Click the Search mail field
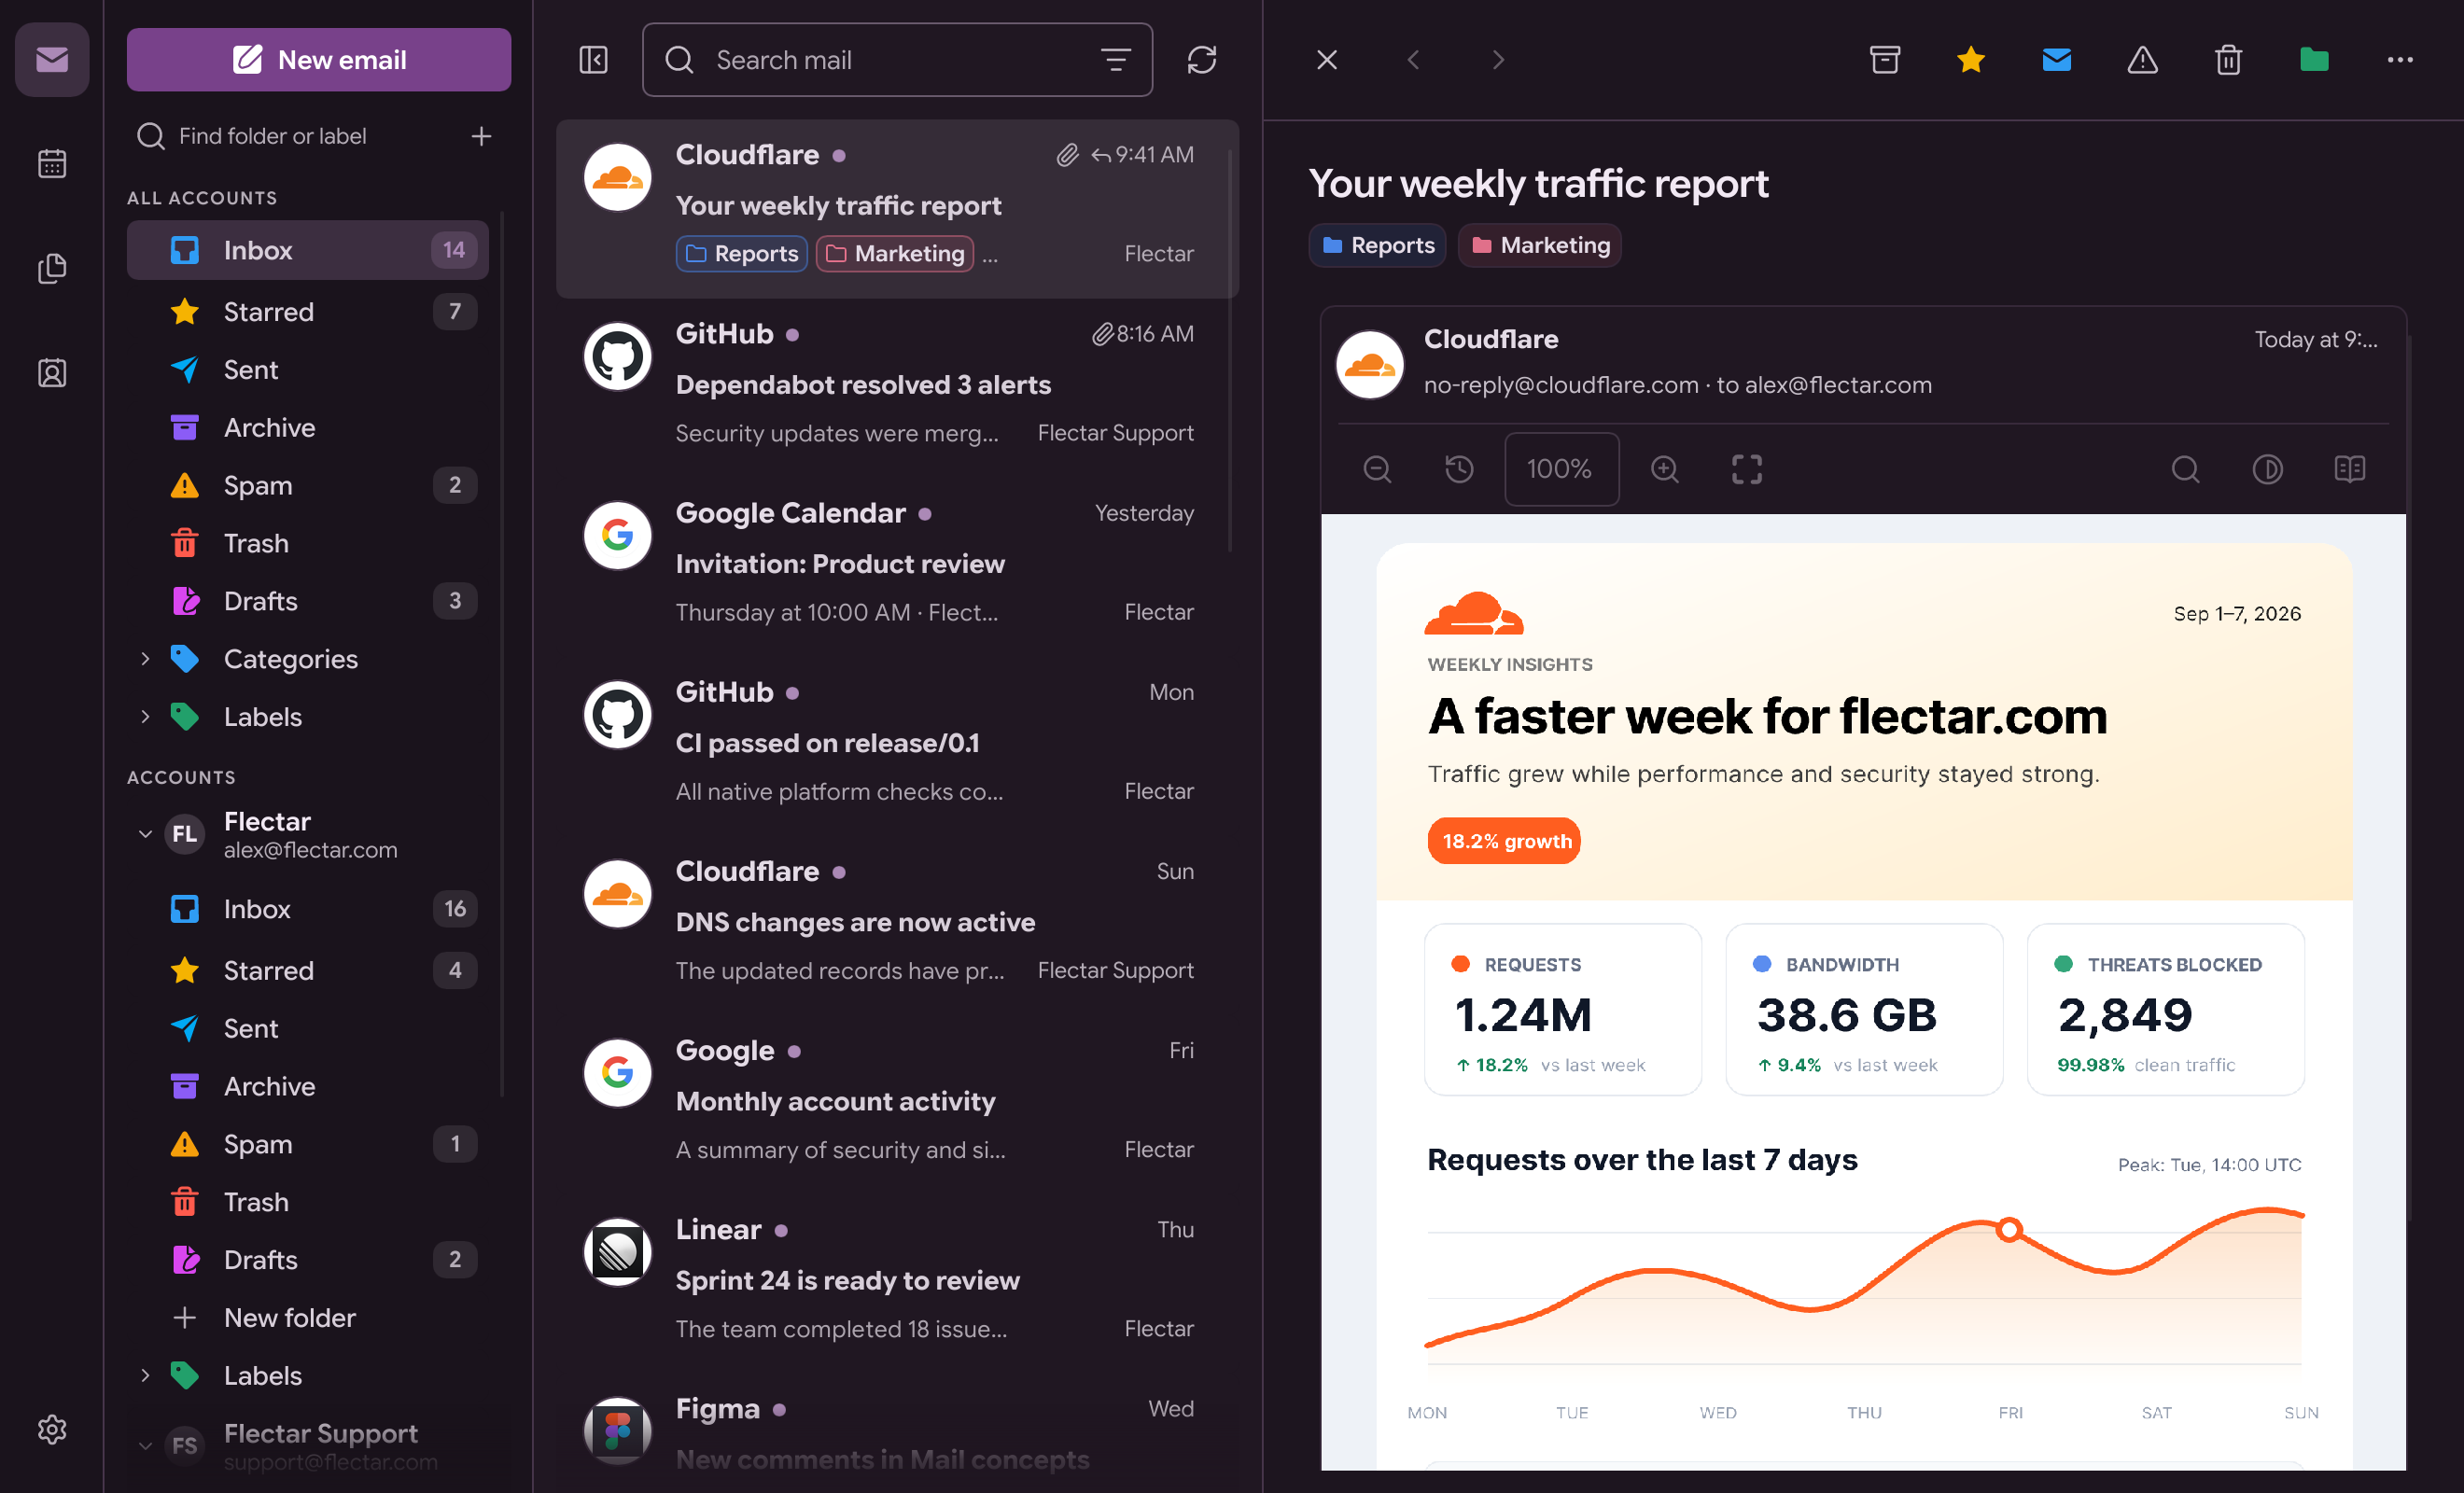This screenshot has height=1493, width=2464. click(x=897, y=60)
